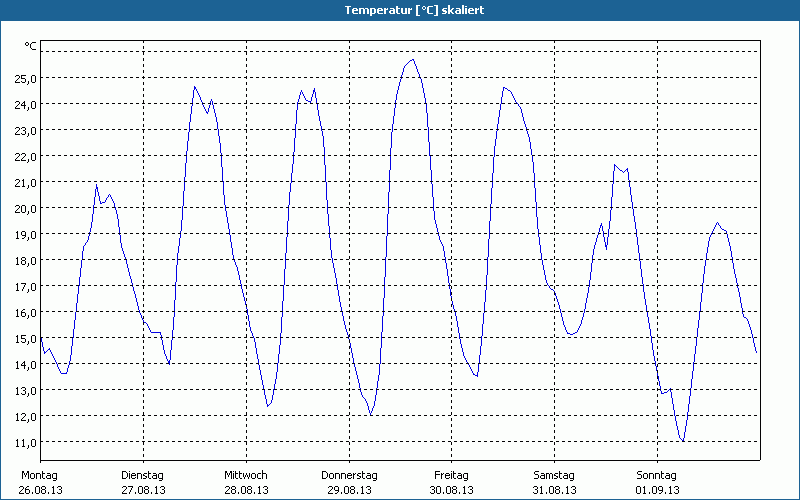Image resolution: width=800 pixels, height=500 pixels.
Task: Click the °C unit label above the y-axis
Action: tap(31, 46)
